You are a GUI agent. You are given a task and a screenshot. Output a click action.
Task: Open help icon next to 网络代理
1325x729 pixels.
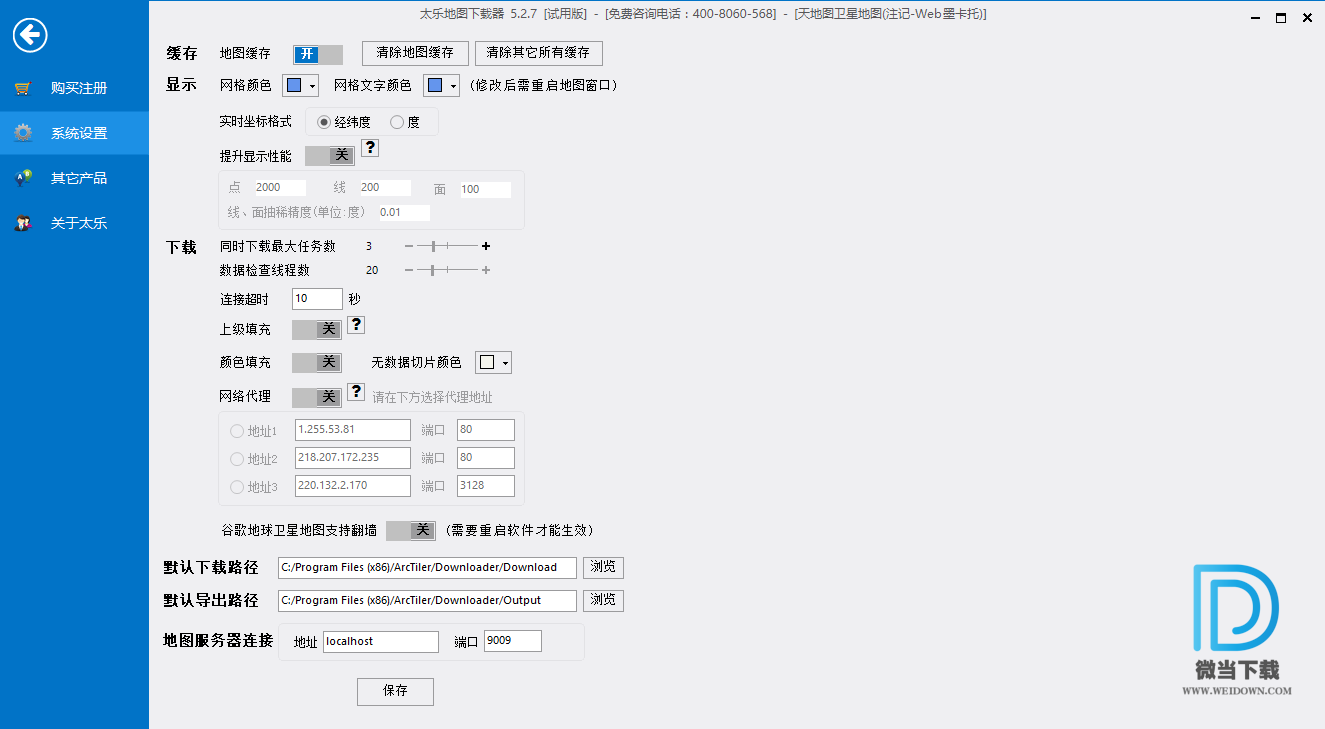click(x=356, y=392)
